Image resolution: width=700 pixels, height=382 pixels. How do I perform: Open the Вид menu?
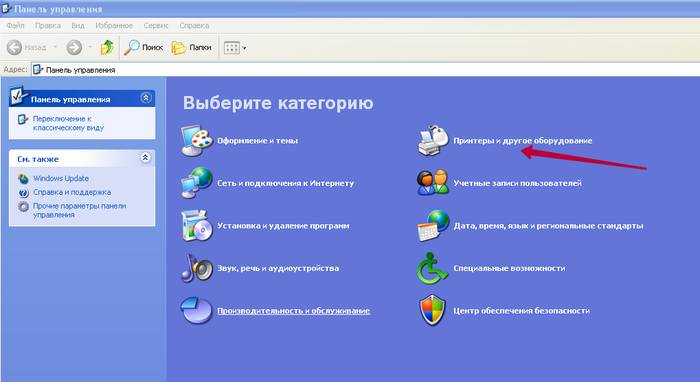(78, 25)
